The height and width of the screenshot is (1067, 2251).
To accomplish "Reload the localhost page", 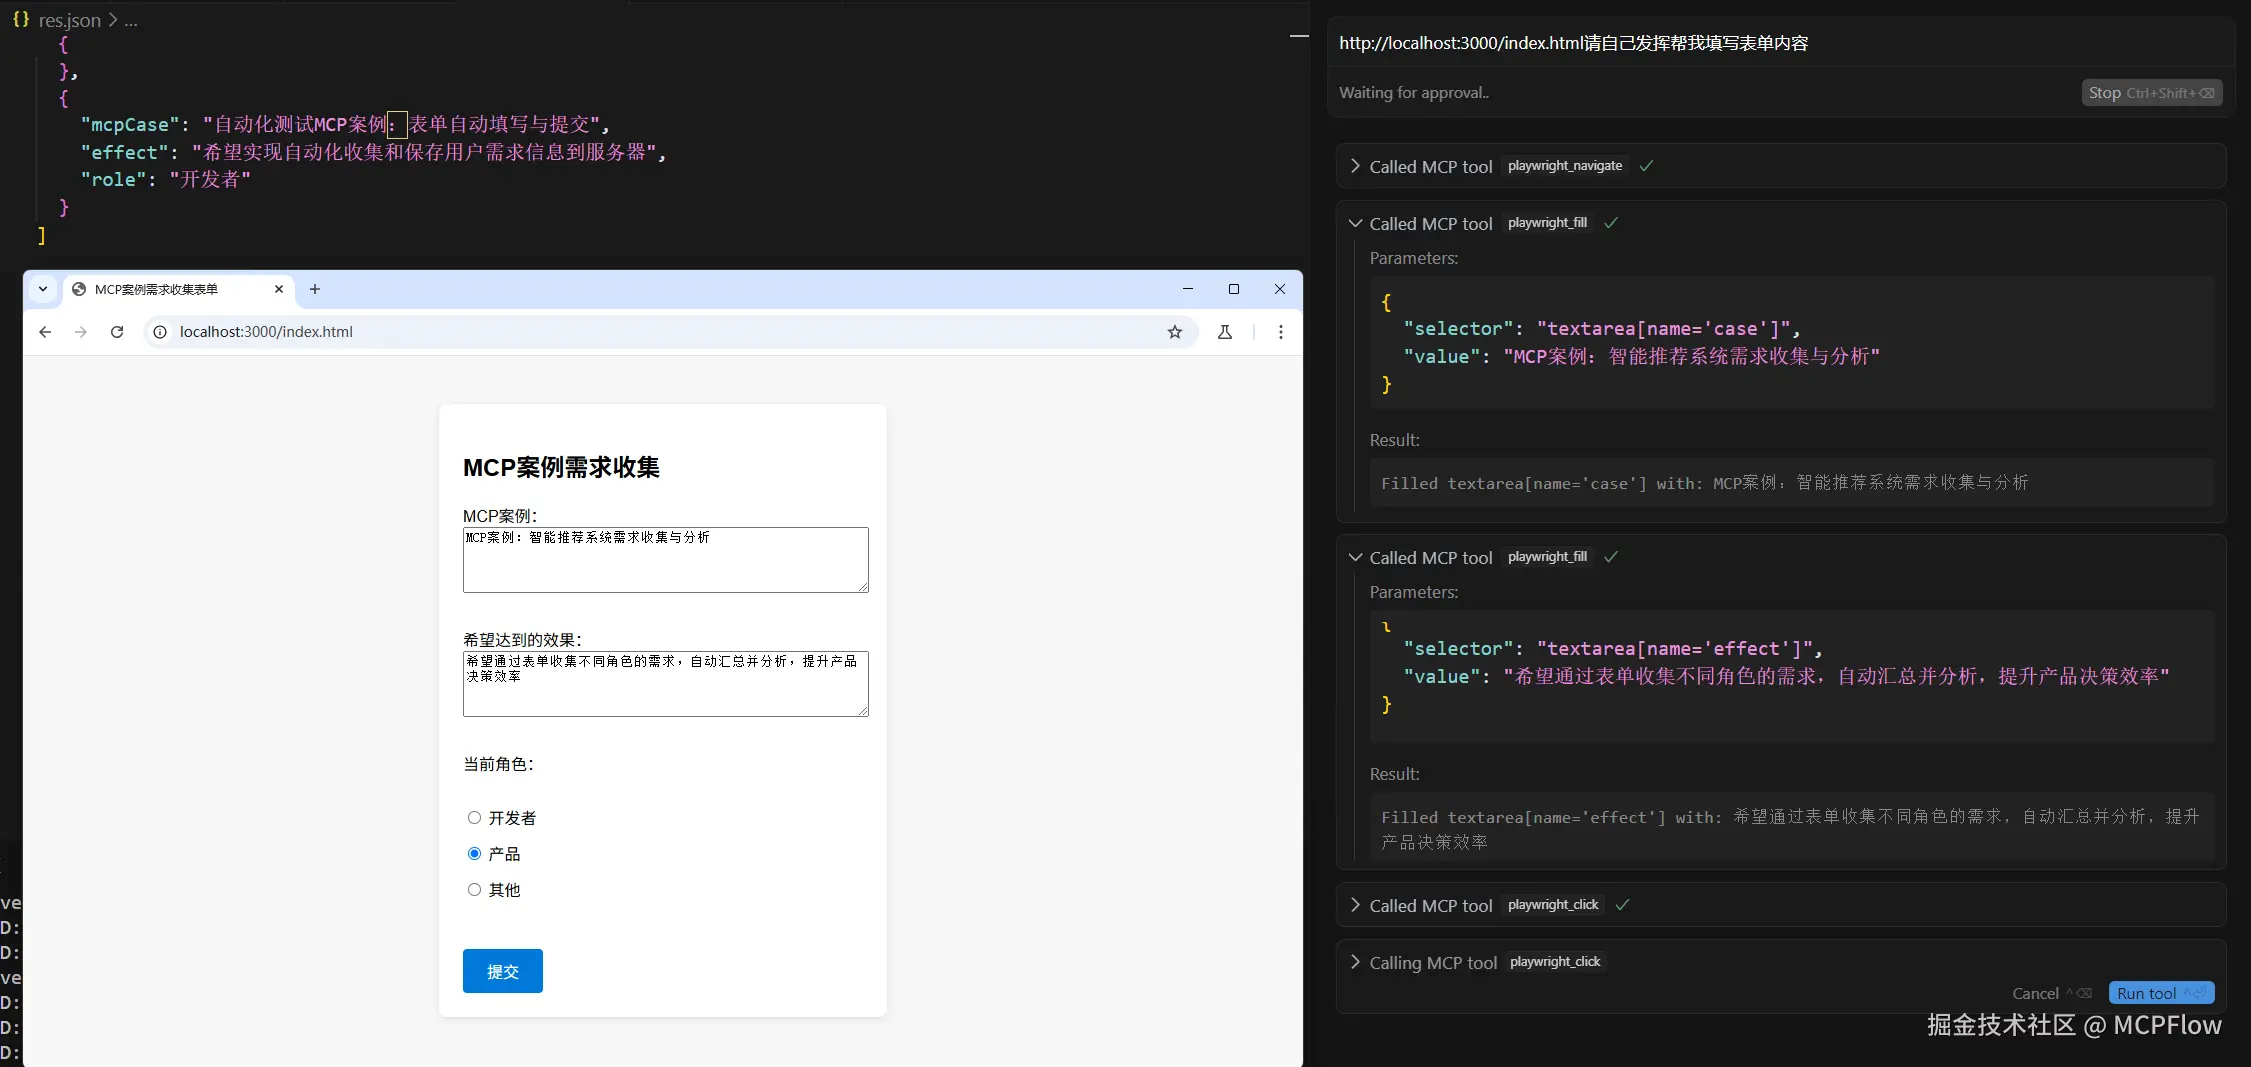I will point(117,332).
